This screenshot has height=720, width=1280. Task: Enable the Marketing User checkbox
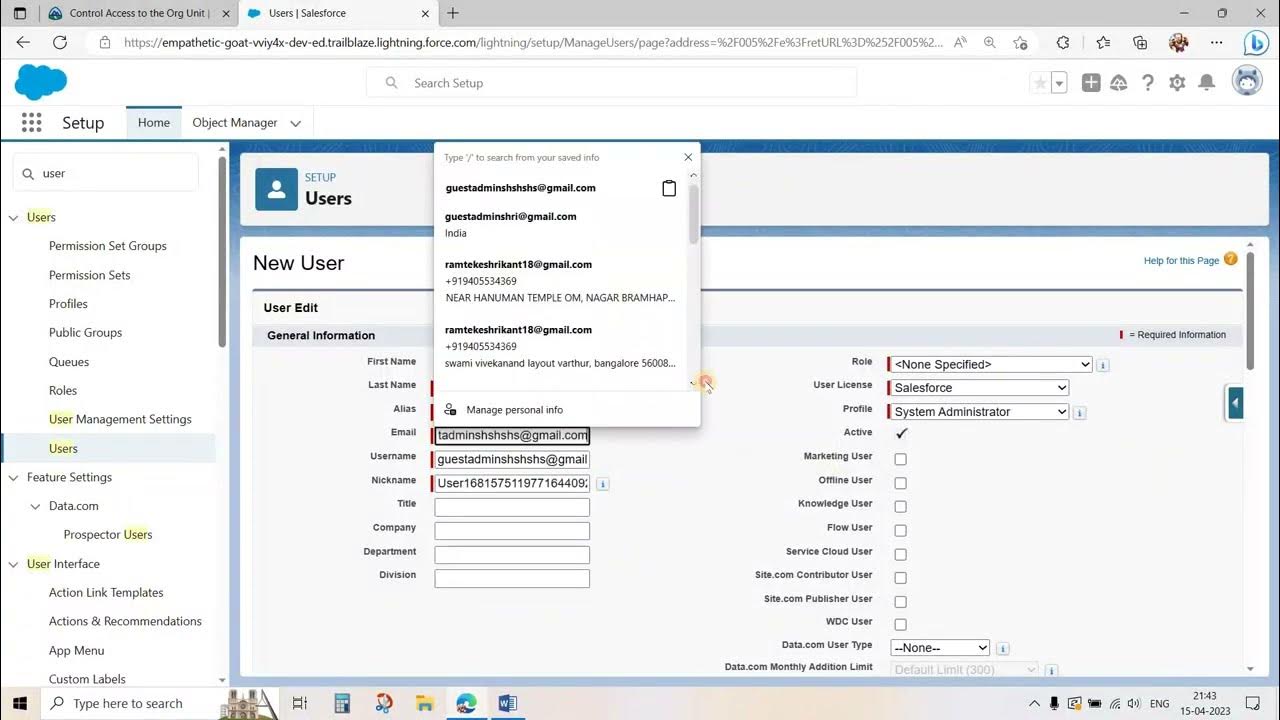pyautogui.click(x=900, y=459)
